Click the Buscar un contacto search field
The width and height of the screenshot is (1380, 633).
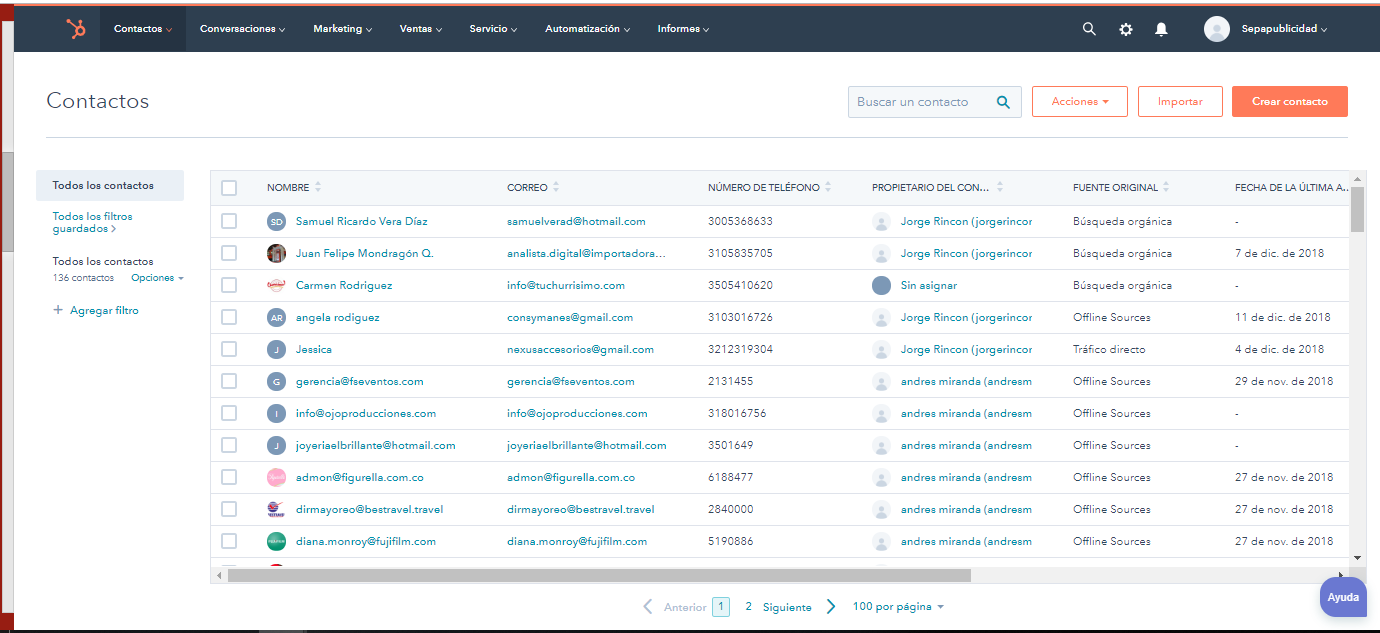(x=920, y=102)
